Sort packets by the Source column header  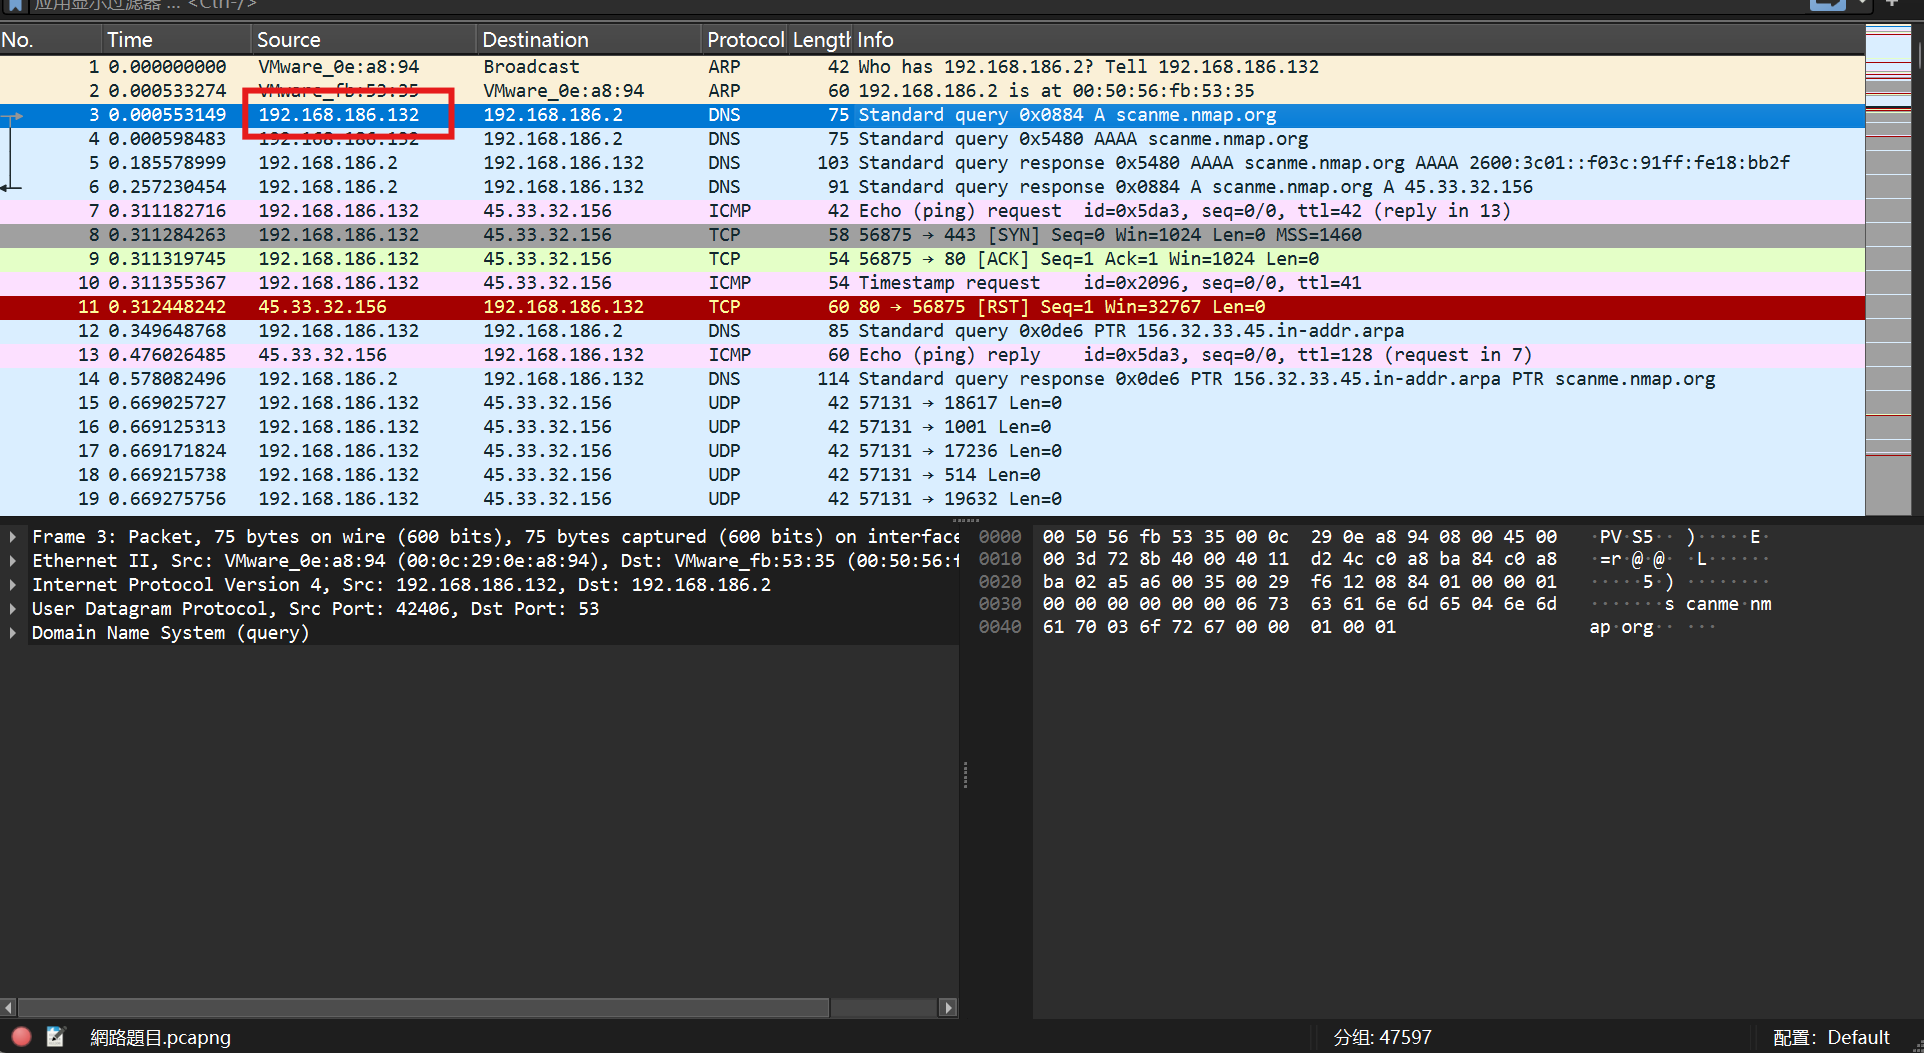pos(363,40)
